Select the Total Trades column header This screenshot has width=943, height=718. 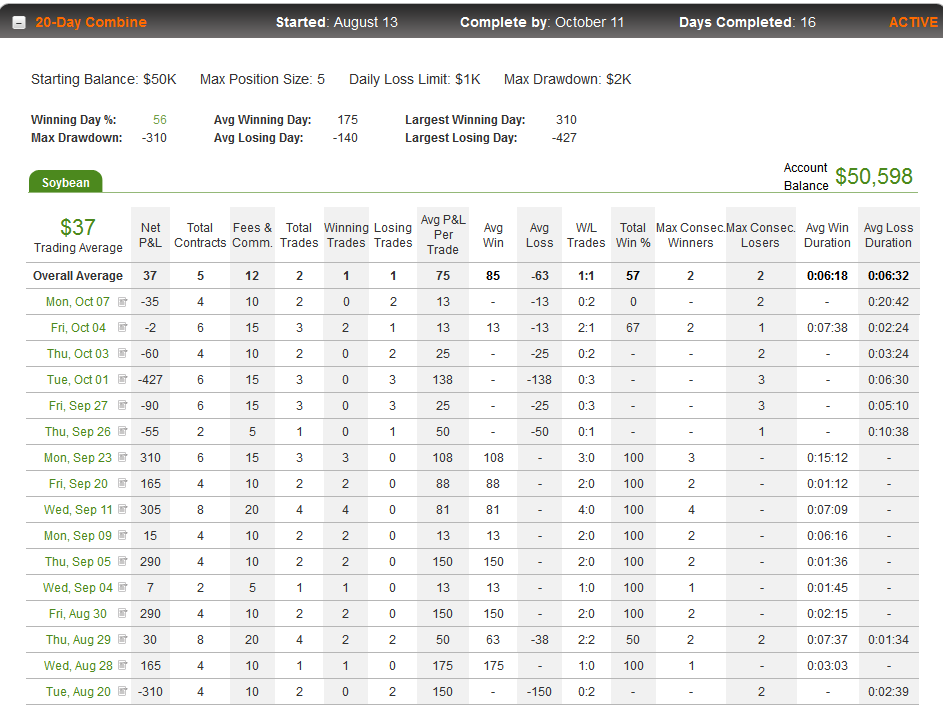click(299, 235)
